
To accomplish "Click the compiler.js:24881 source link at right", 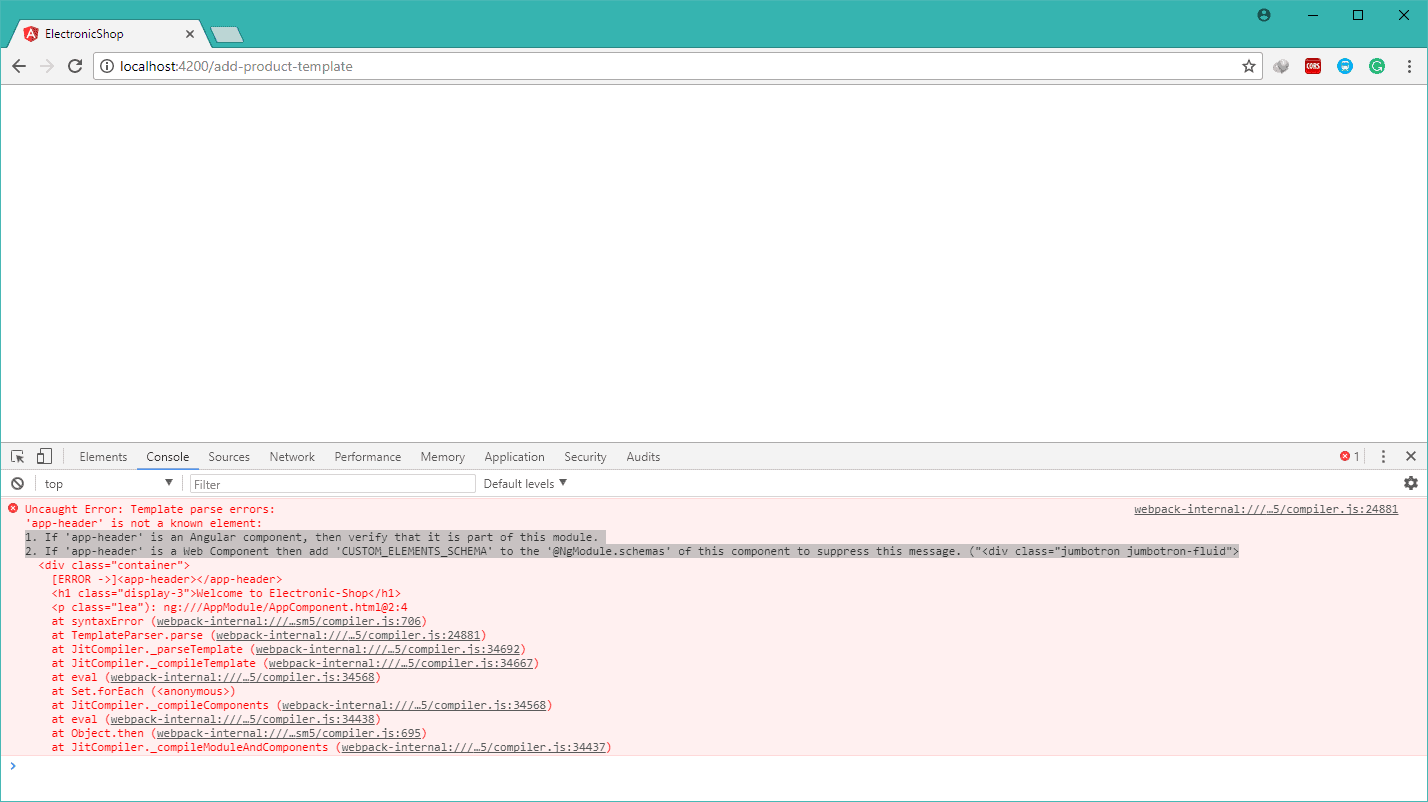I will click(1265, 509).
